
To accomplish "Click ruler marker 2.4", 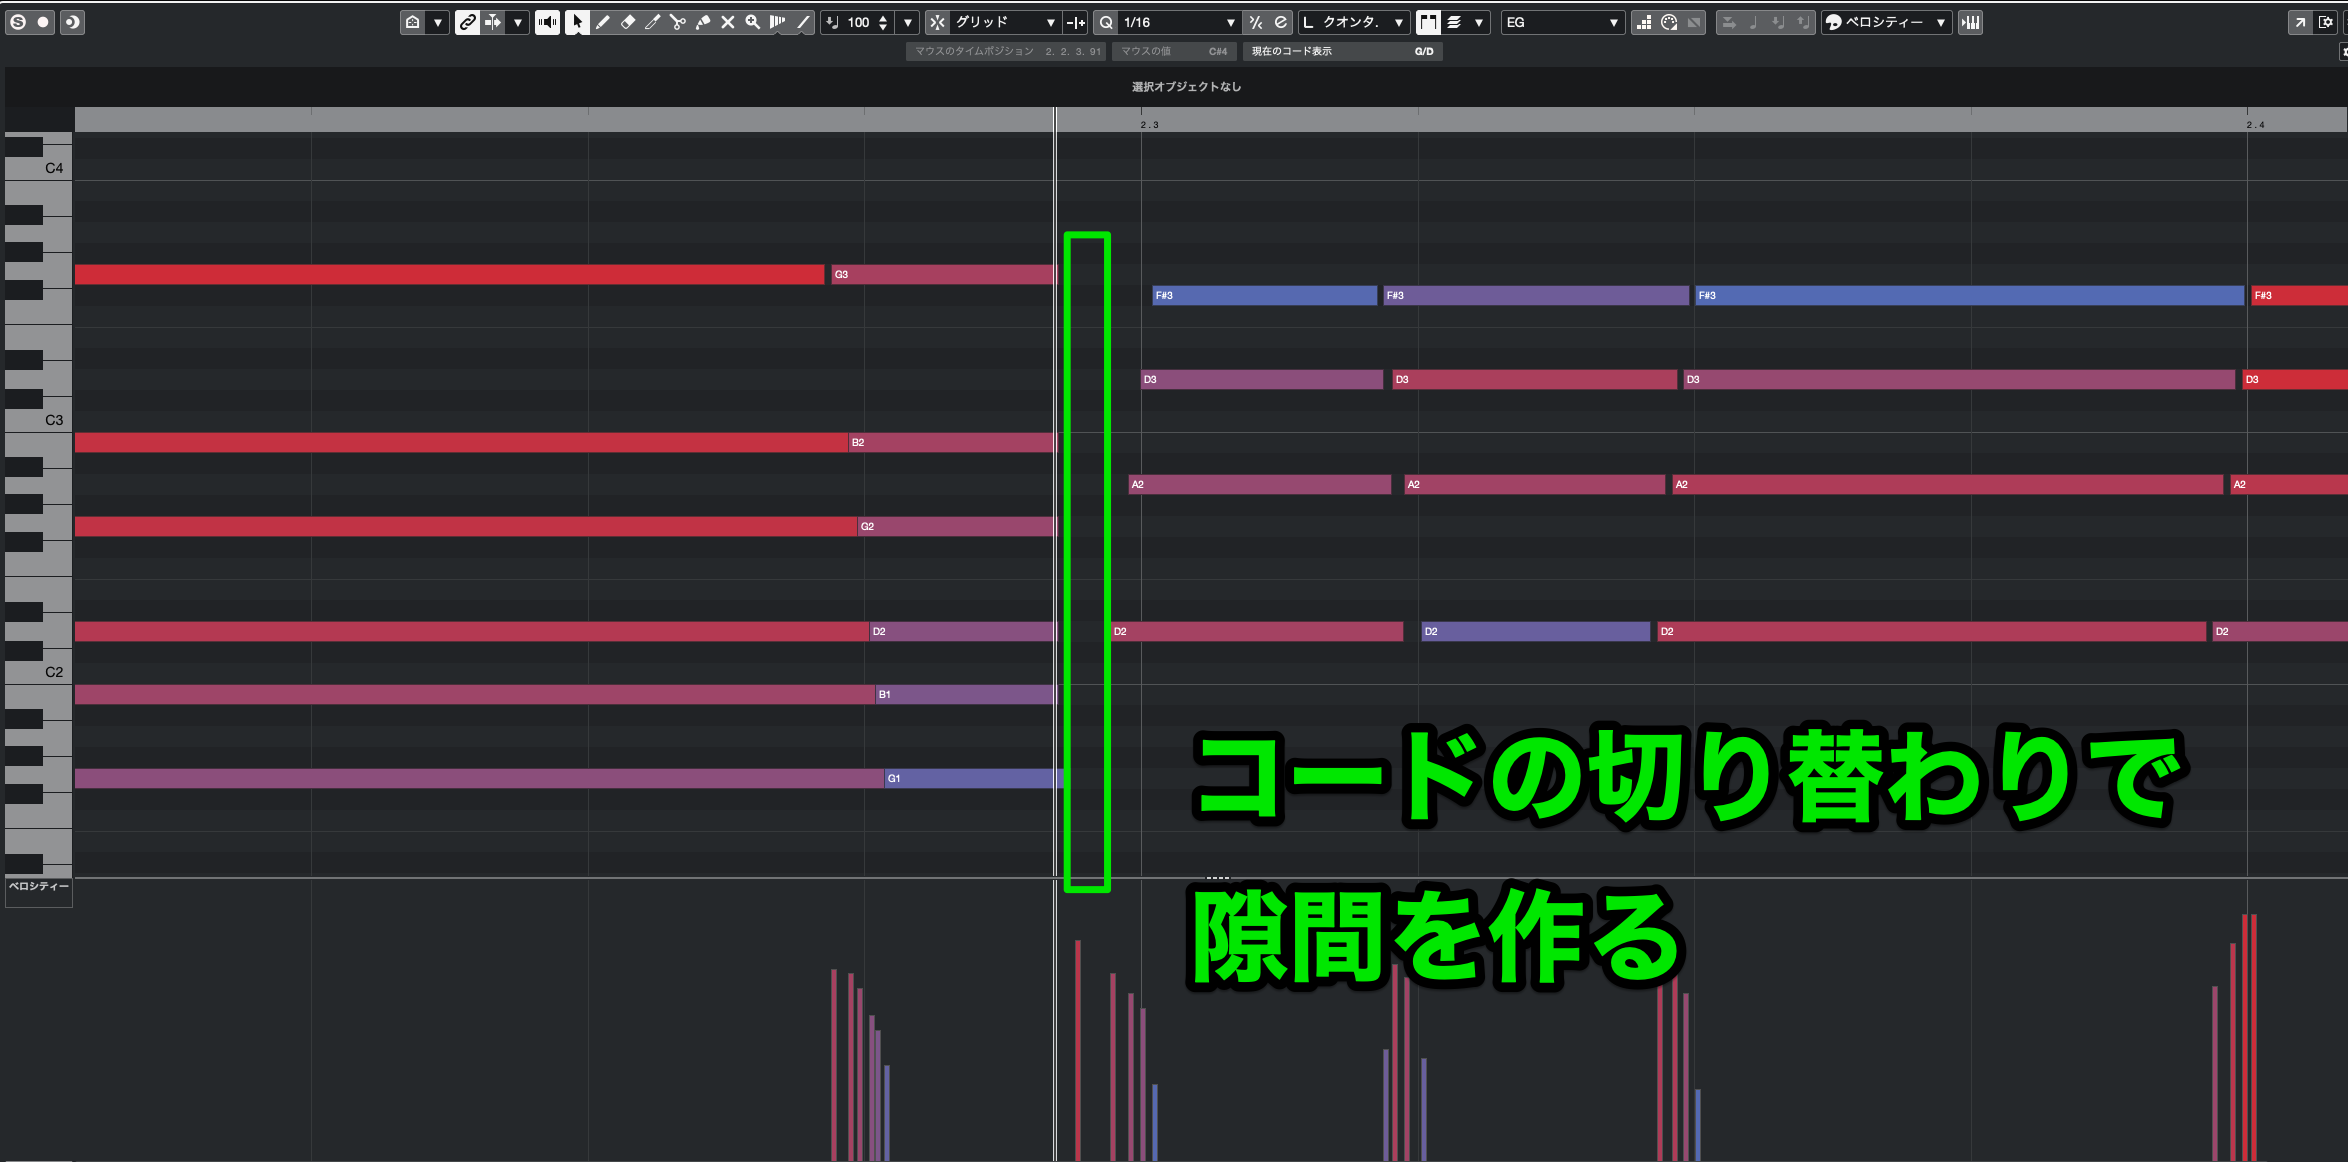I will click(x=2255, y=125).
